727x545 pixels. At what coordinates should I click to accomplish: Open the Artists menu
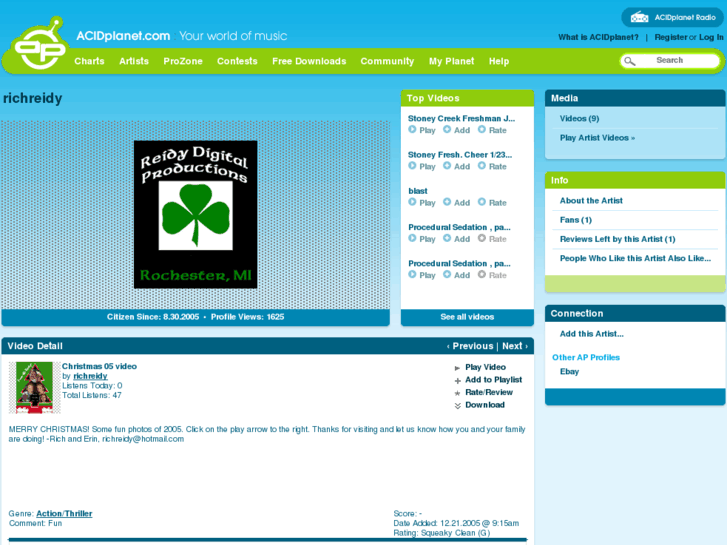coord(134,61)
